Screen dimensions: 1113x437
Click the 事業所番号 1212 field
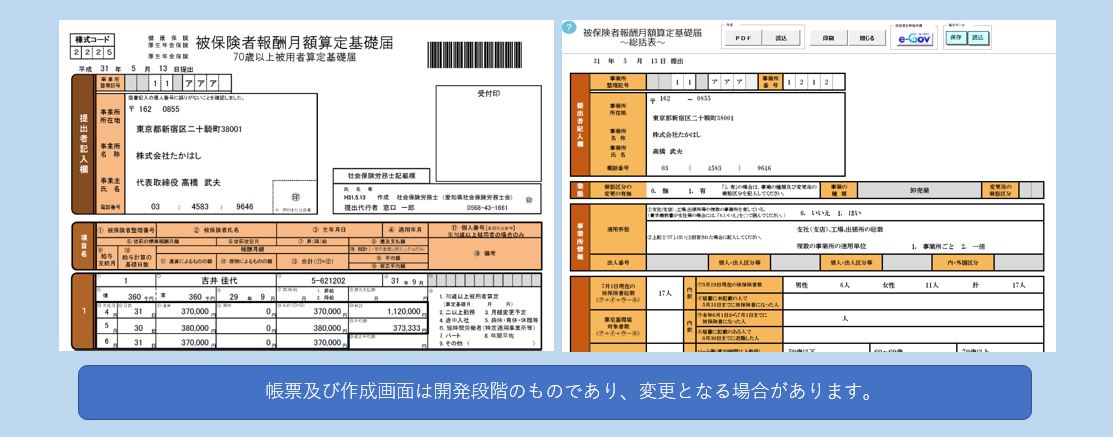pos(813,82)
